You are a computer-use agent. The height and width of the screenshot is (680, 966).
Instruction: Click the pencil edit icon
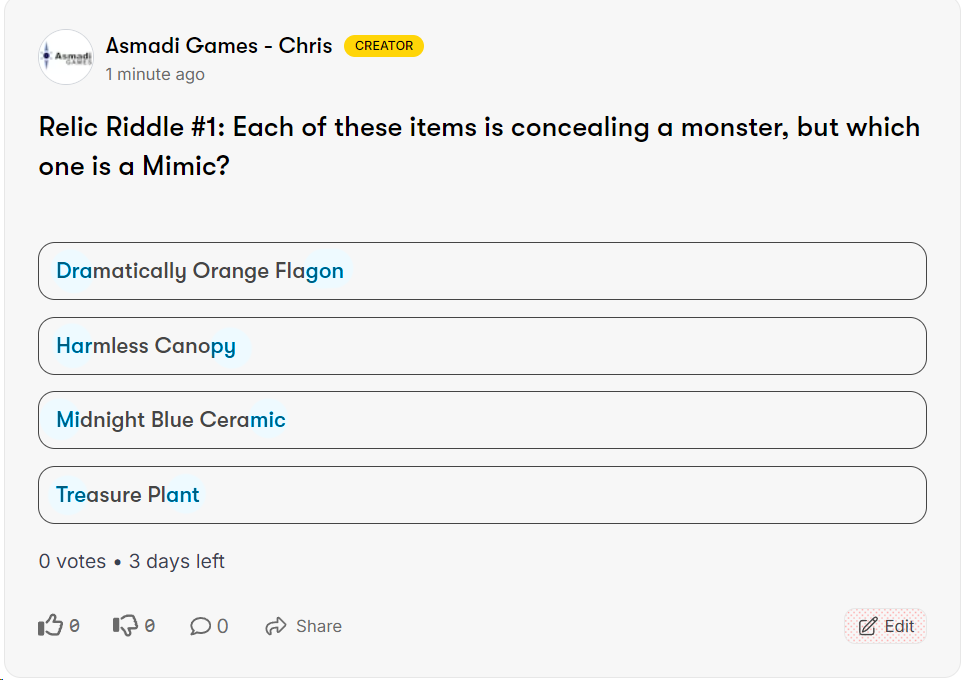(868, 626)
